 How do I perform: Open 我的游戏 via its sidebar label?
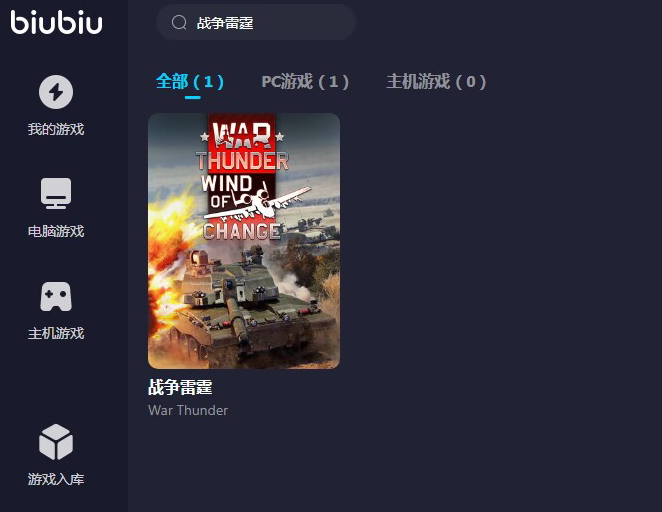tap(56, 129)
